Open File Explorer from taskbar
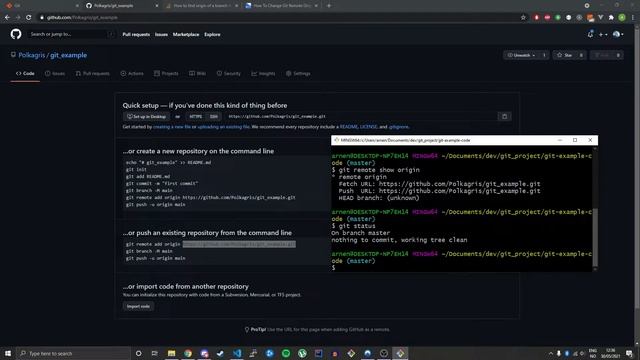Viewport: 640px width, 360px height. [171, 353]
